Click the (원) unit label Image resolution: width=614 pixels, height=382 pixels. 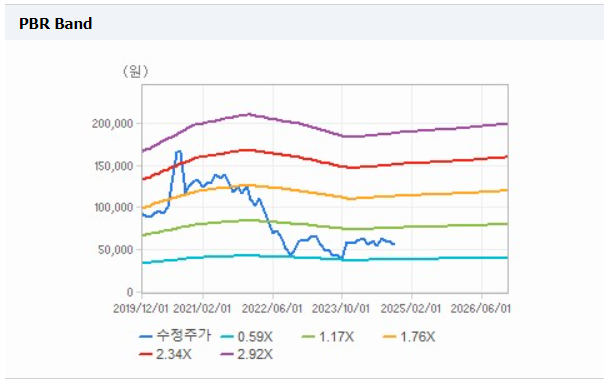coord(135,71)
